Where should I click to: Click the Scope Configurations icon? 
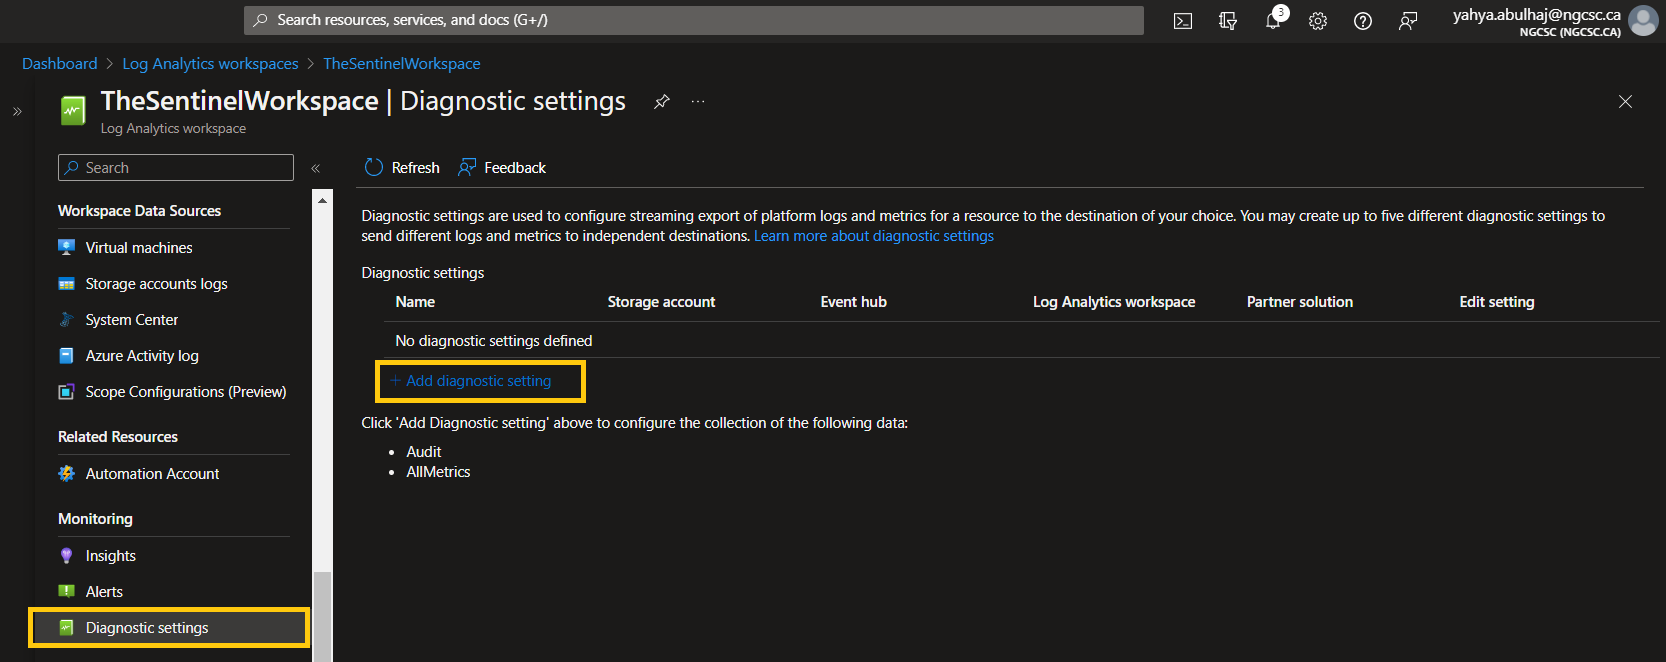67,392
